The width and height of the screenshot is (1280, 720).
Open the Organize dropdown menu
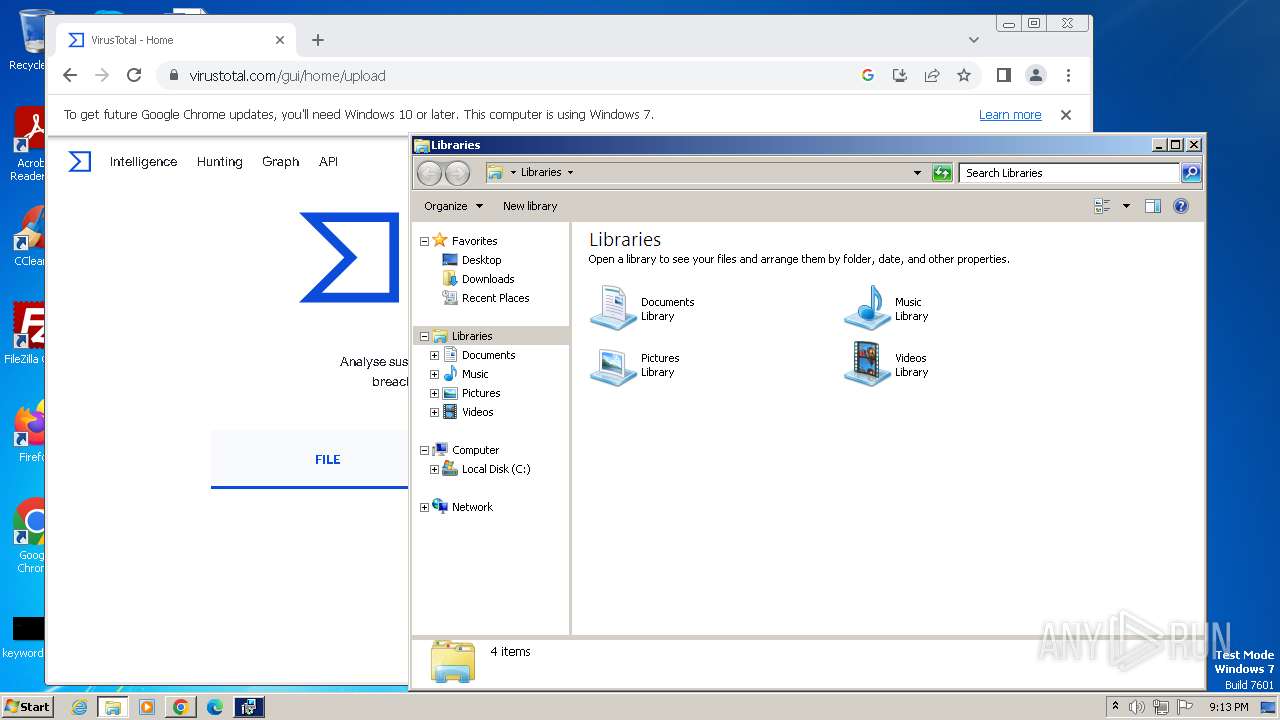(453, 206)
